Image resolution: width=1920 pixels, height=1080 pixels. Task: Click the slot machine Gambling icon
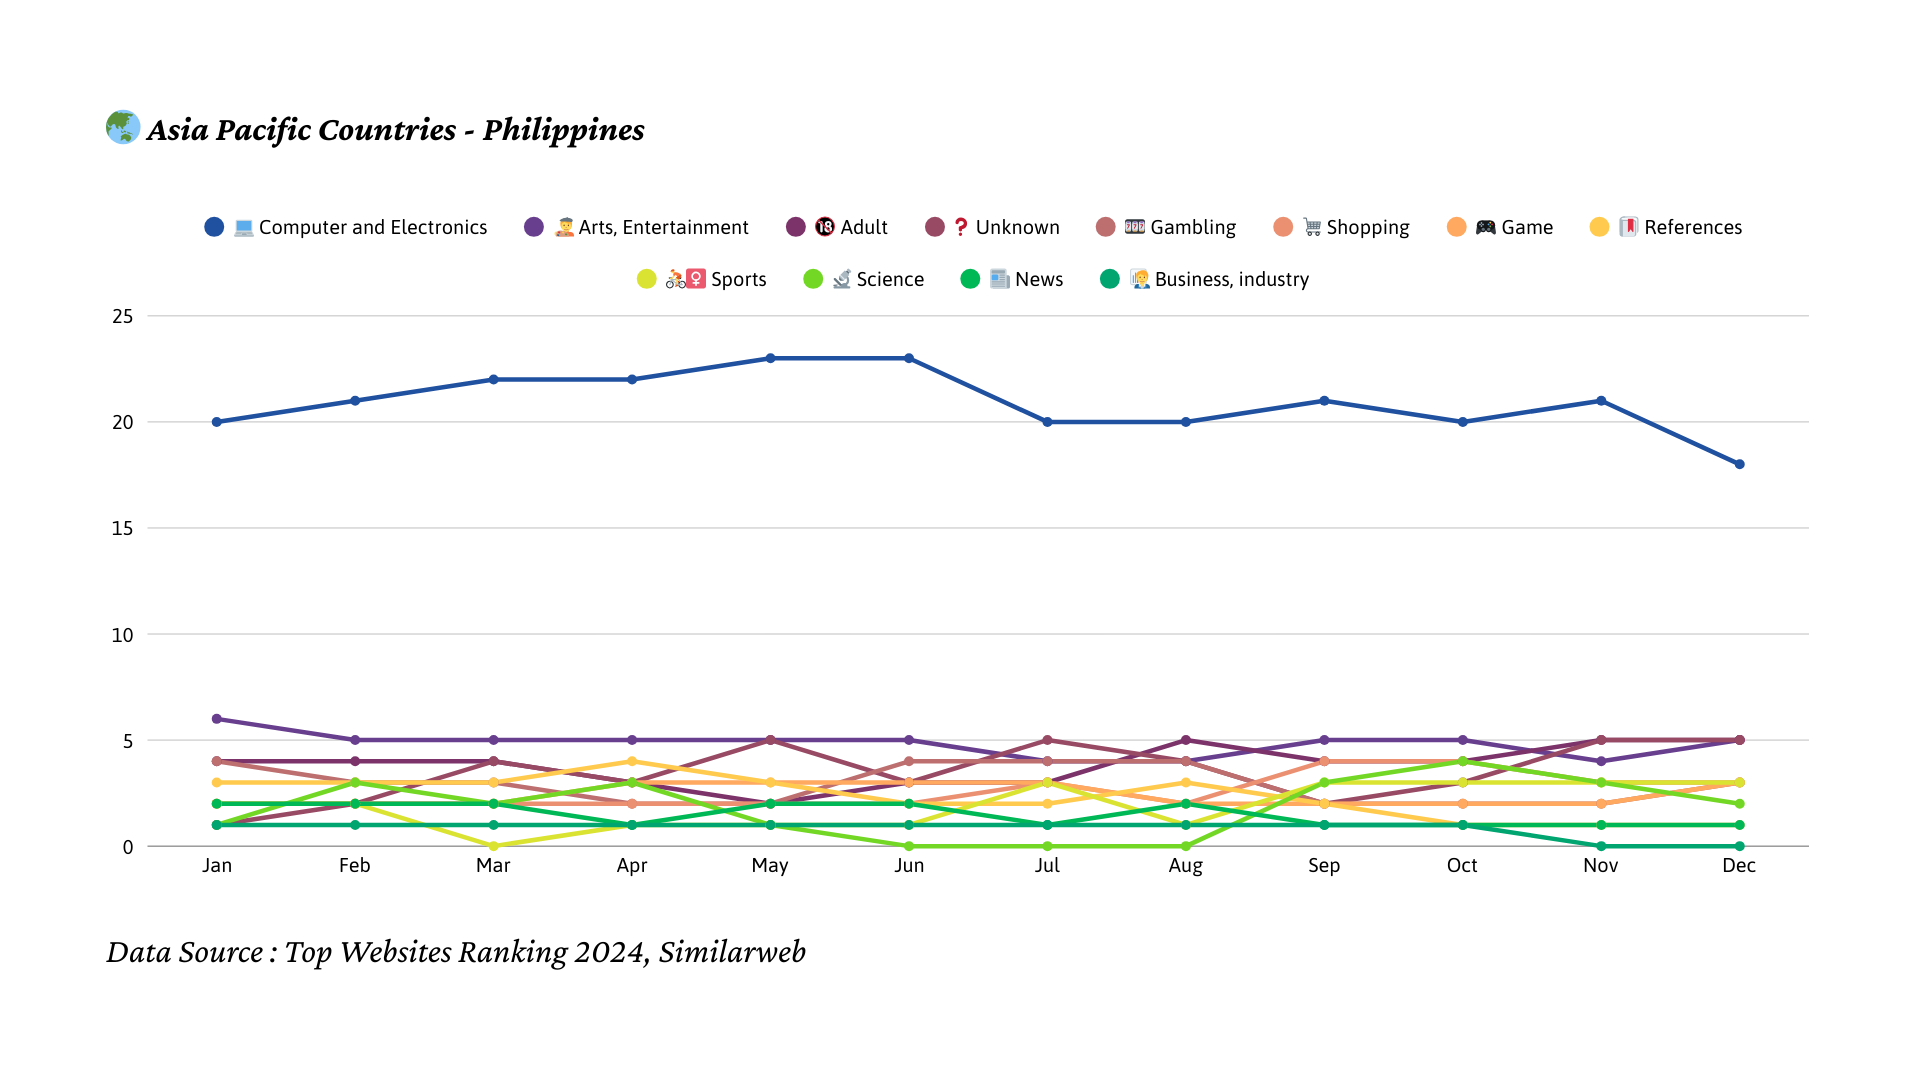[1134, 227]
